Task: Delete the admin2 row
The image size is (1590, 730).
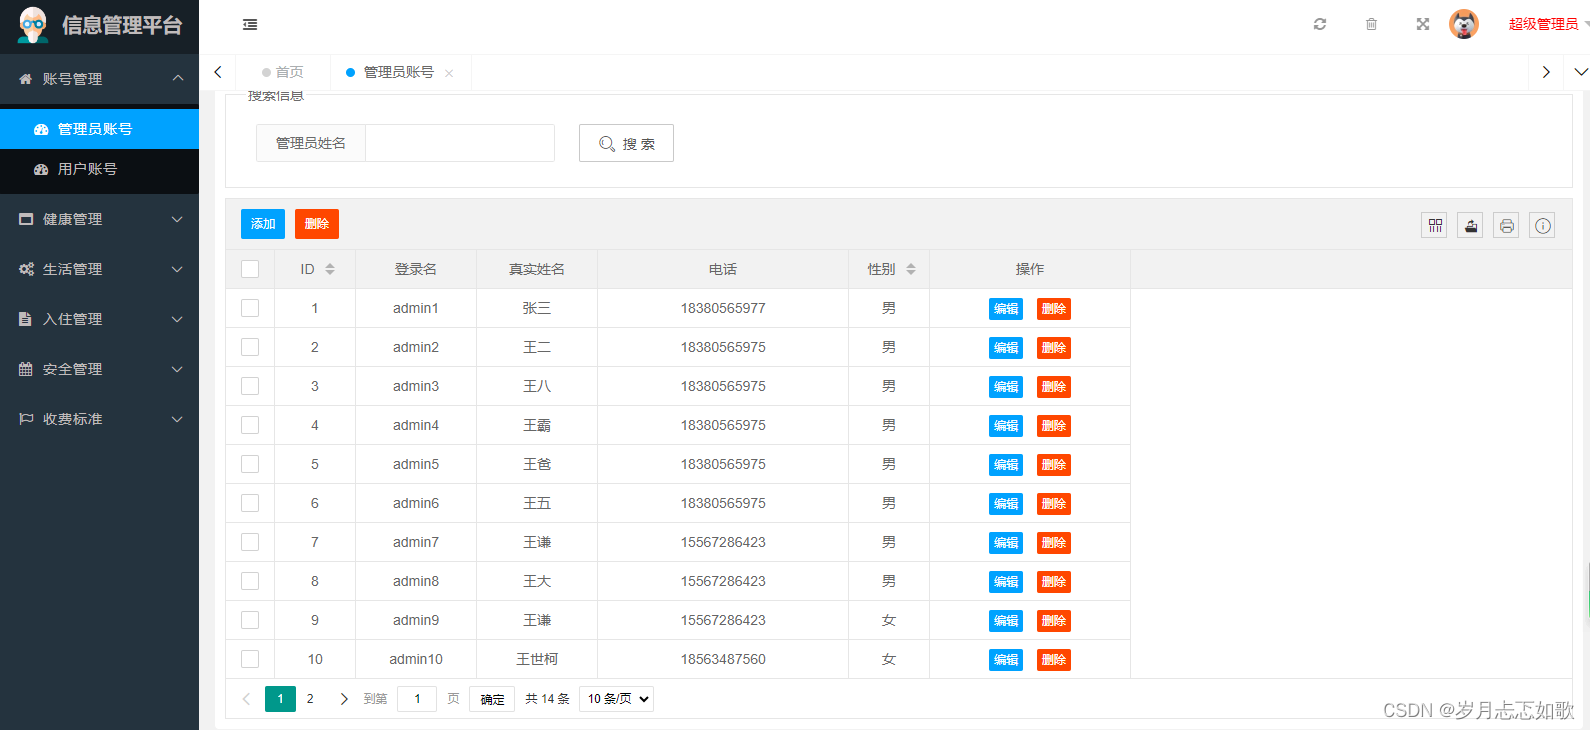Action: 1054,348
